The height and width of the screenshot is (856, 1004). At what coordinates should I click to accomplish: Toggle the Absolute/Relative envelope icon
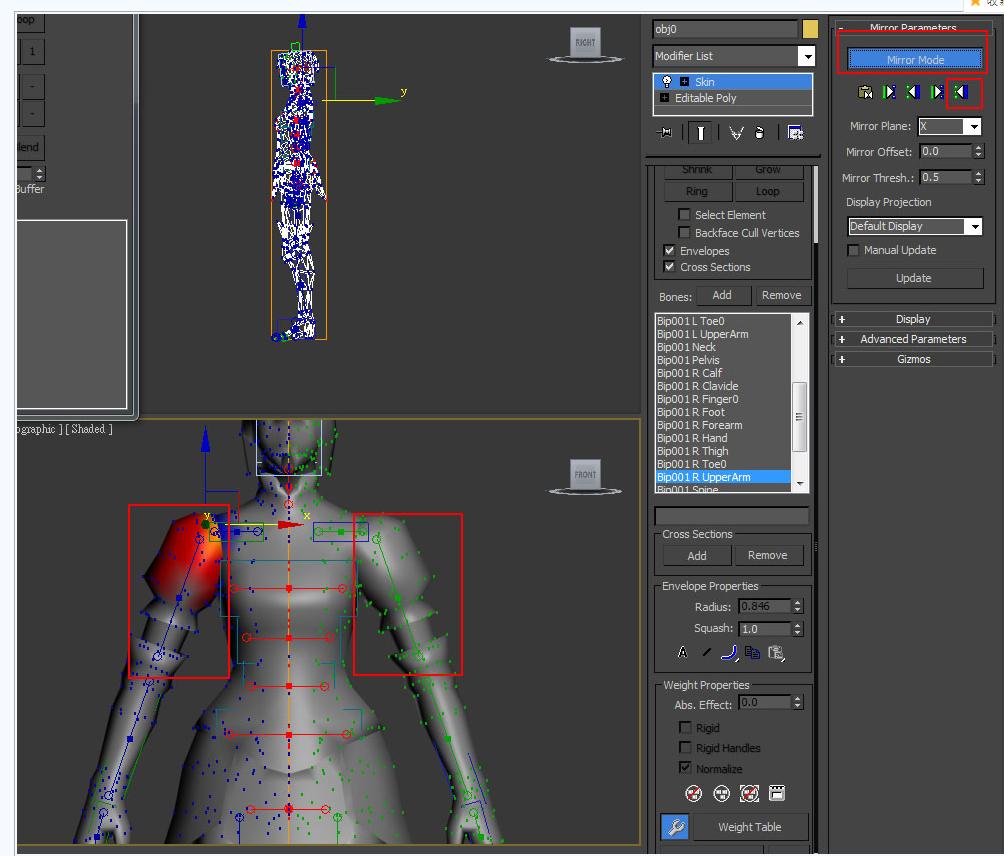coord(683,652)
